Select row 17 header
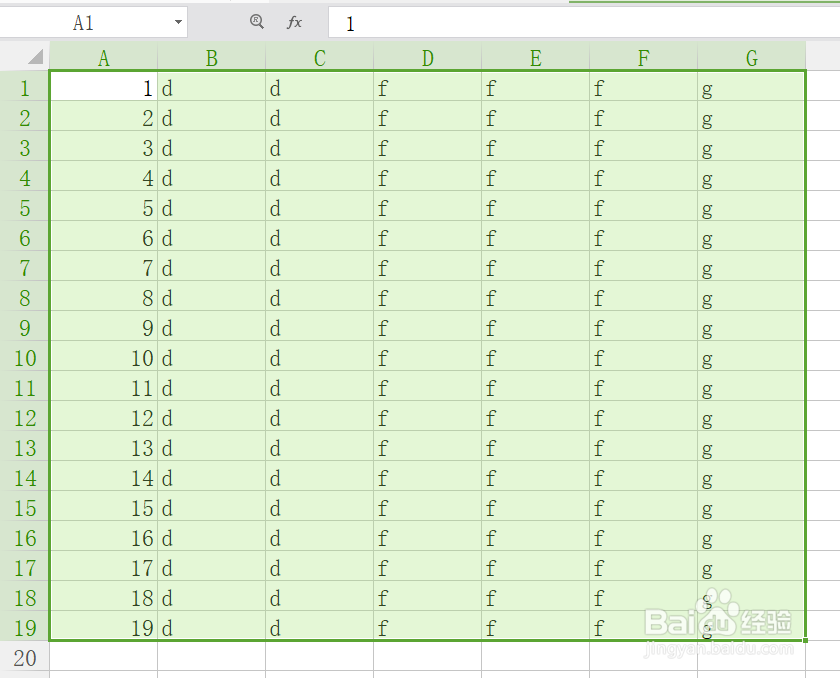The height and width of the screenshot is (678, 840). pos(25,566)
